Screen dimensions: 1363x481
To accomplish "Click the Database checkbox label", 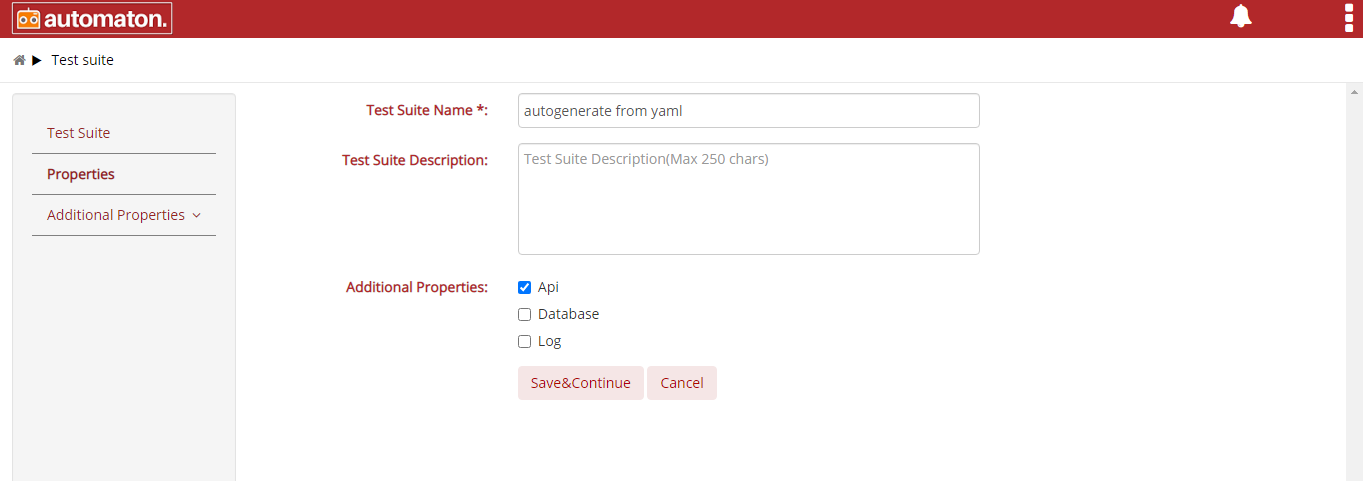I will (568, 314).
